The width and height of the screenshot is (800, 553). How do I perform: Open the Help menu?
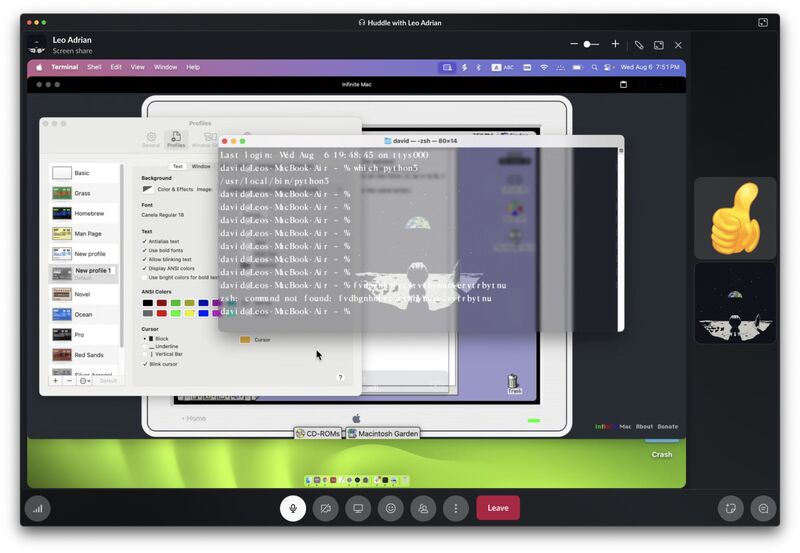193,67
